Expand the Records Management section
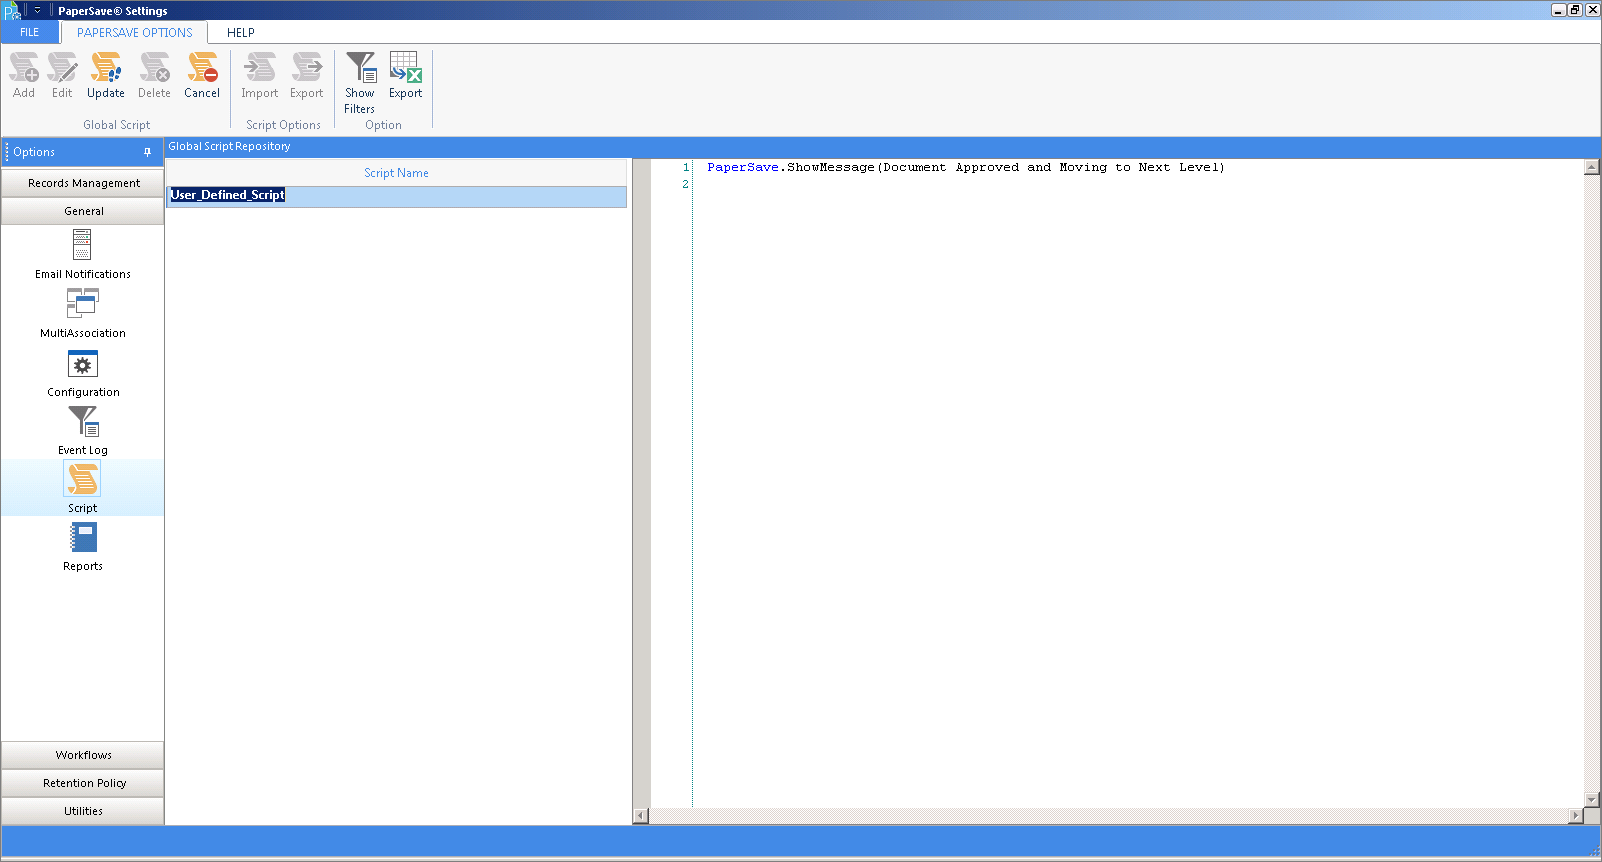 point(83,183)
